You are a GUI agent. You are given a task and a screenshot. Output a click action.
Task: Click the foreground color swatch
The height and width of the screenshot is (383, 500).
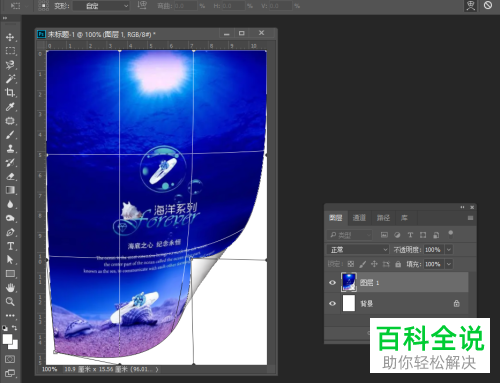(x=7, y=339)
